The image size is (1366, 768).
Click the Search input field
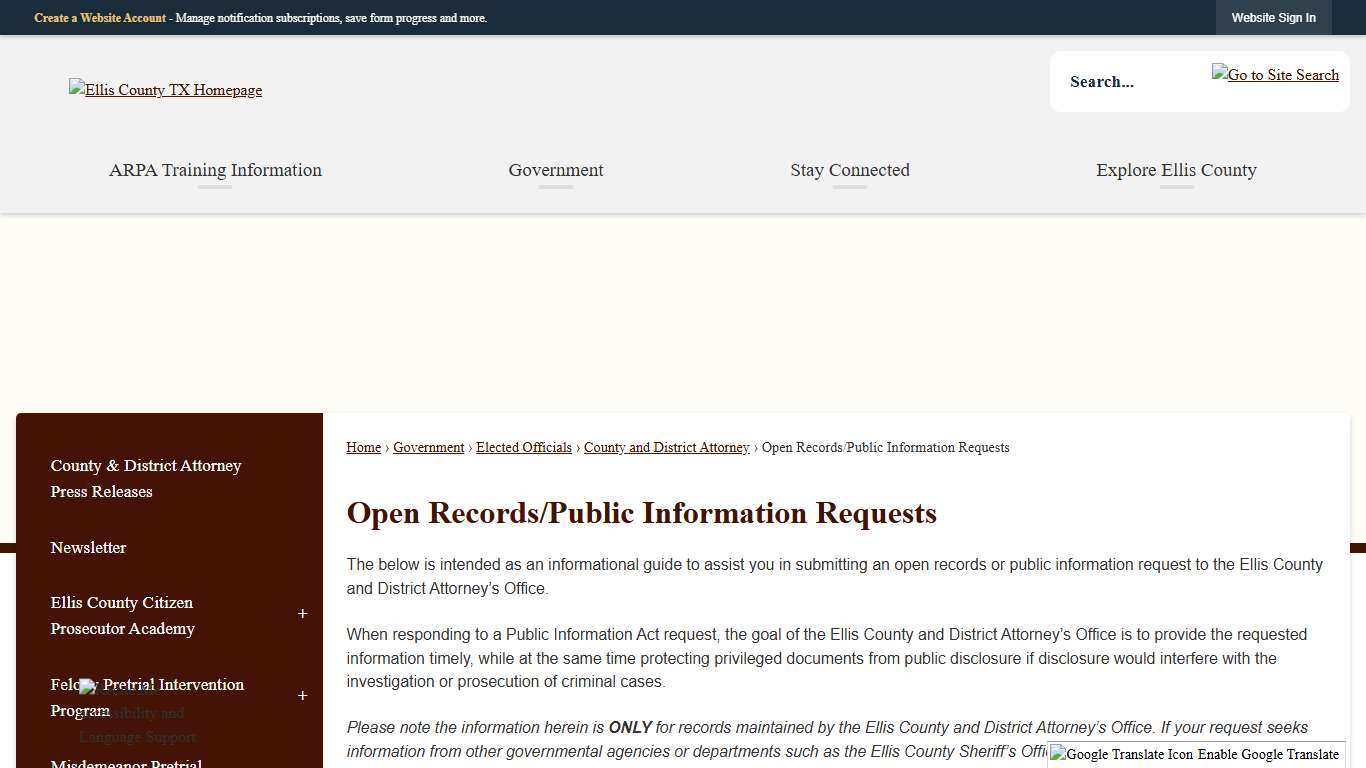1140,82
